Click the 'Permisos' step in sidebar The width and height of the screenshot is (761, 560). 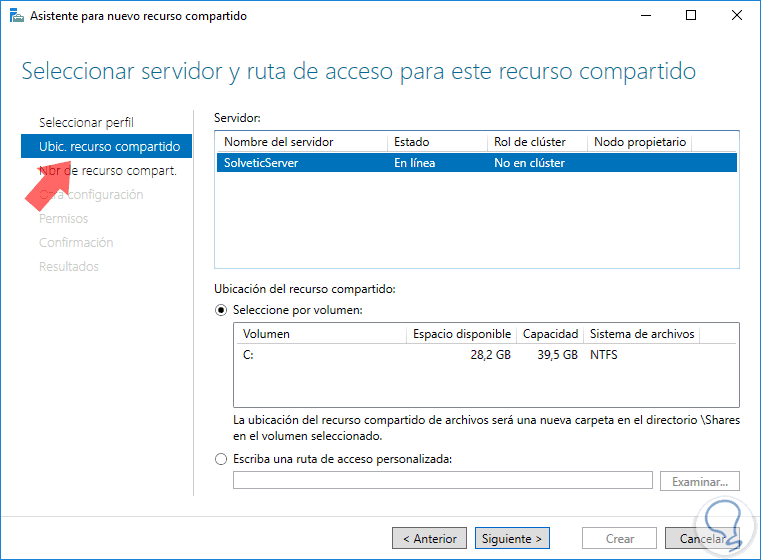[64, 218]
